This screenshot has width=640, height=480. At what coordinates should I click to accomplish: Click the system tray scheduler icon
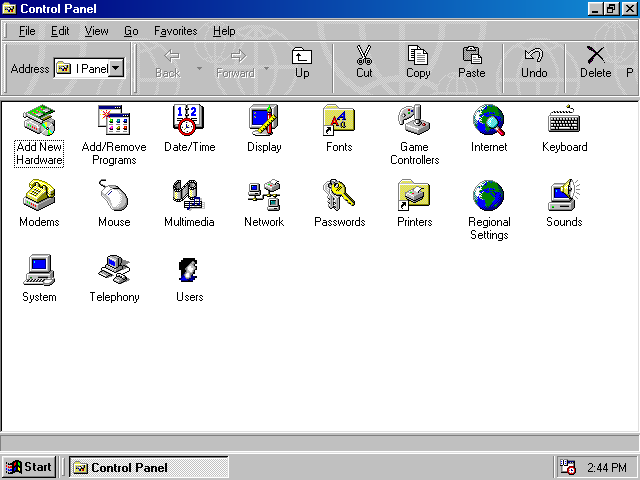click(568, 467)
